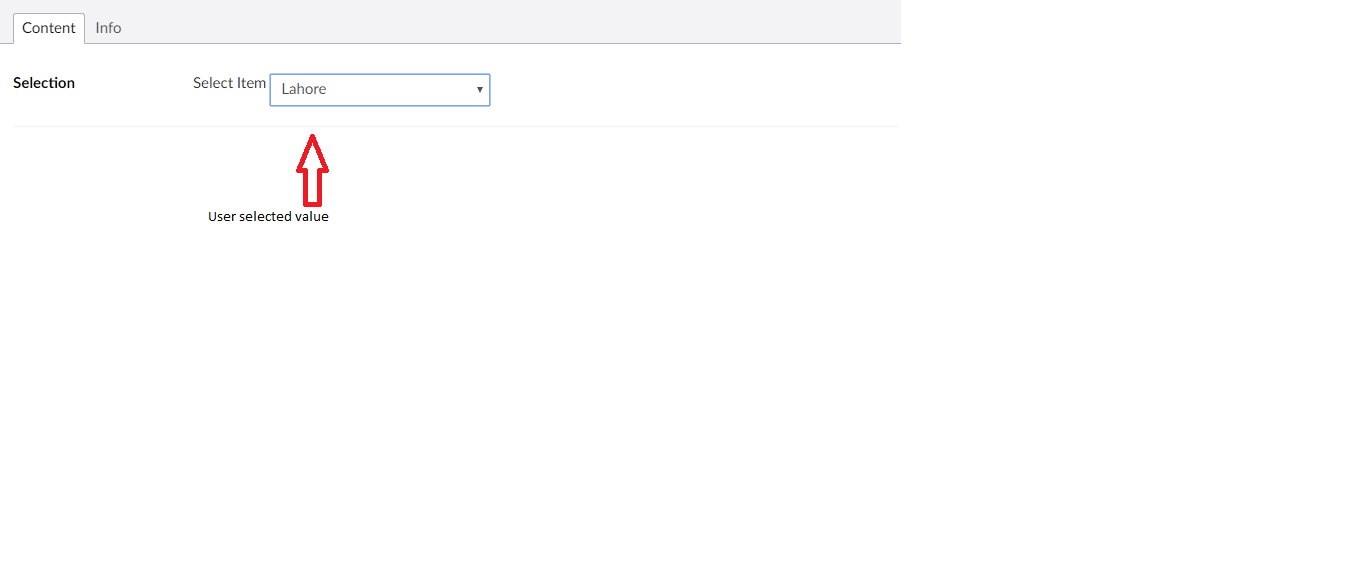Open the Select Item dropdown

379,90
